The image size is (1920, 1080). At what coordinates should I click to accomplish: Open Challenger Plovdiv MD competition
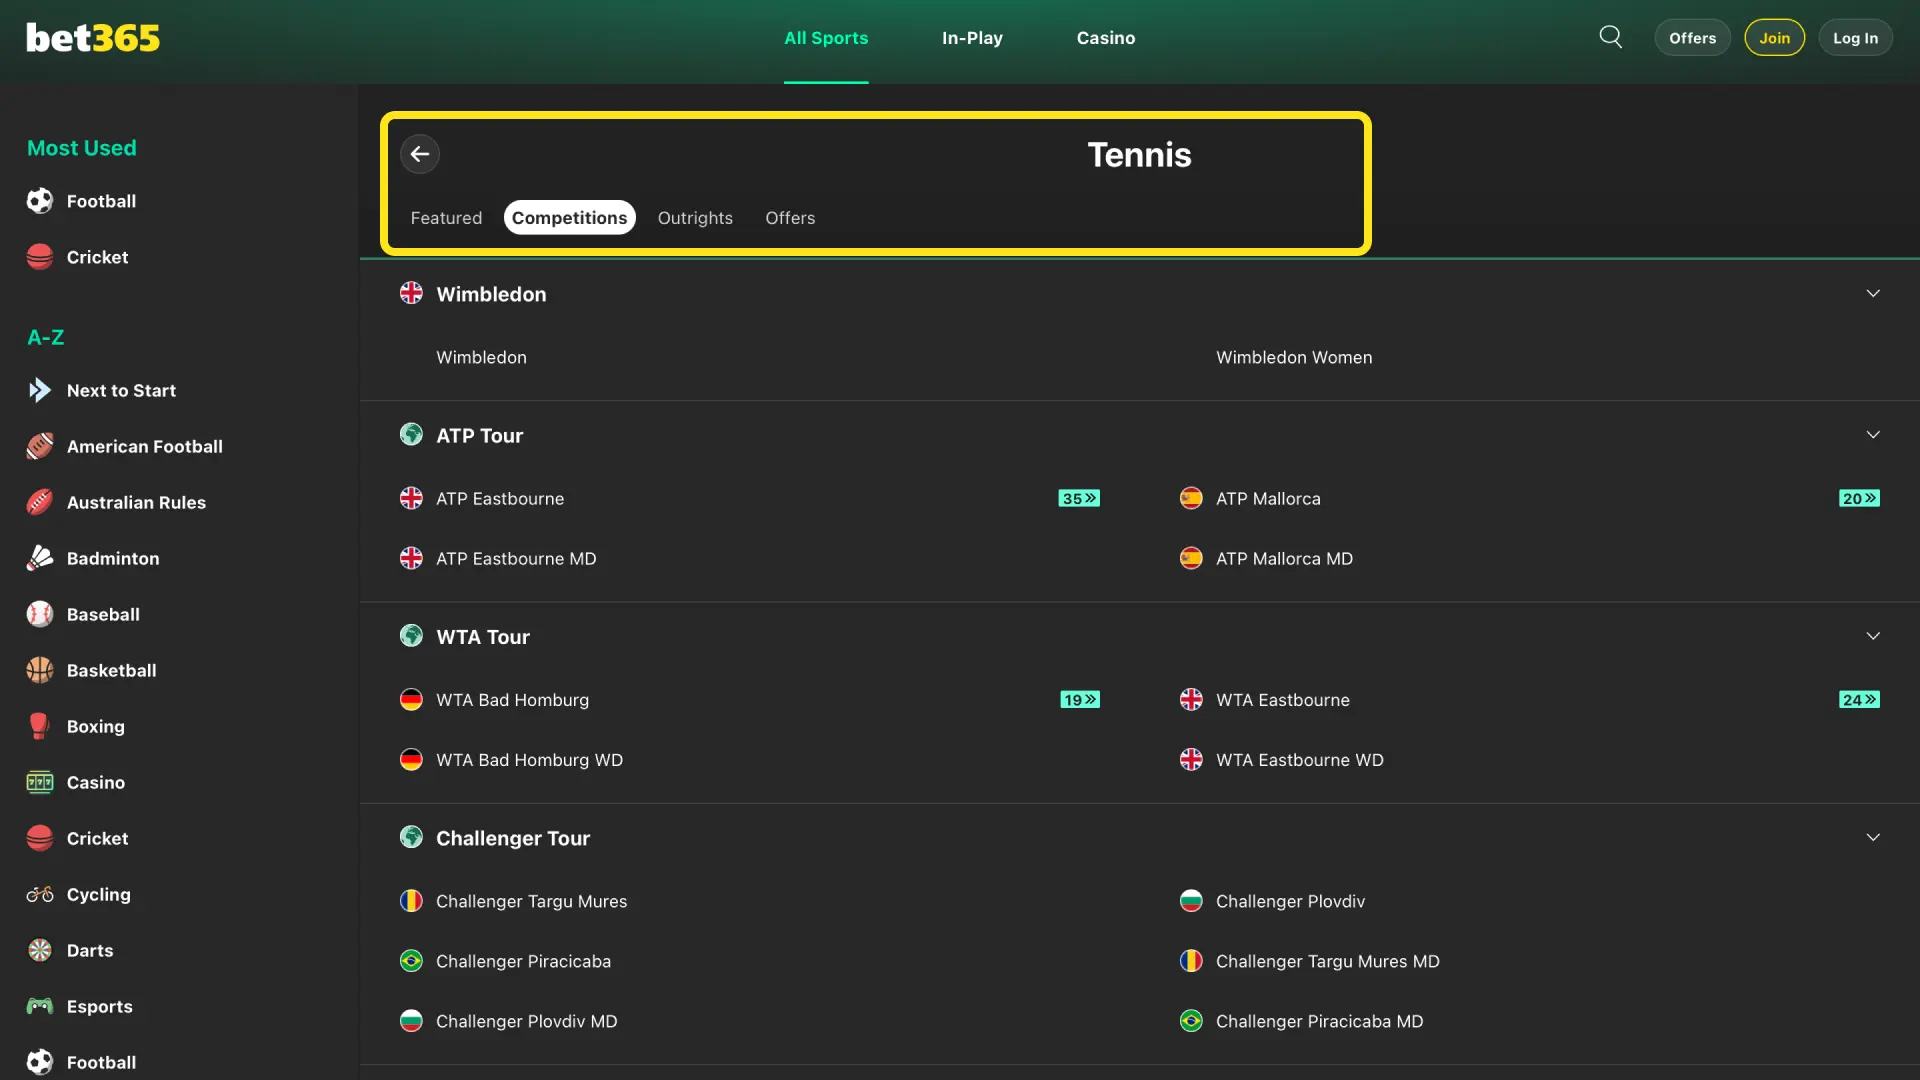[527, 1021]
